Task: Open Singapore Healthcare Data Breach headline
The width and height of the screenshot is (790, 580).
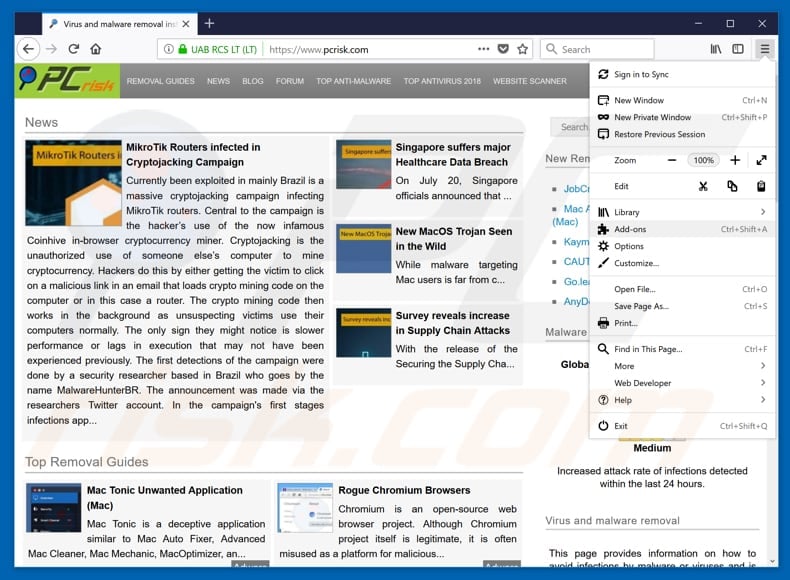Action: click(453, 155)
